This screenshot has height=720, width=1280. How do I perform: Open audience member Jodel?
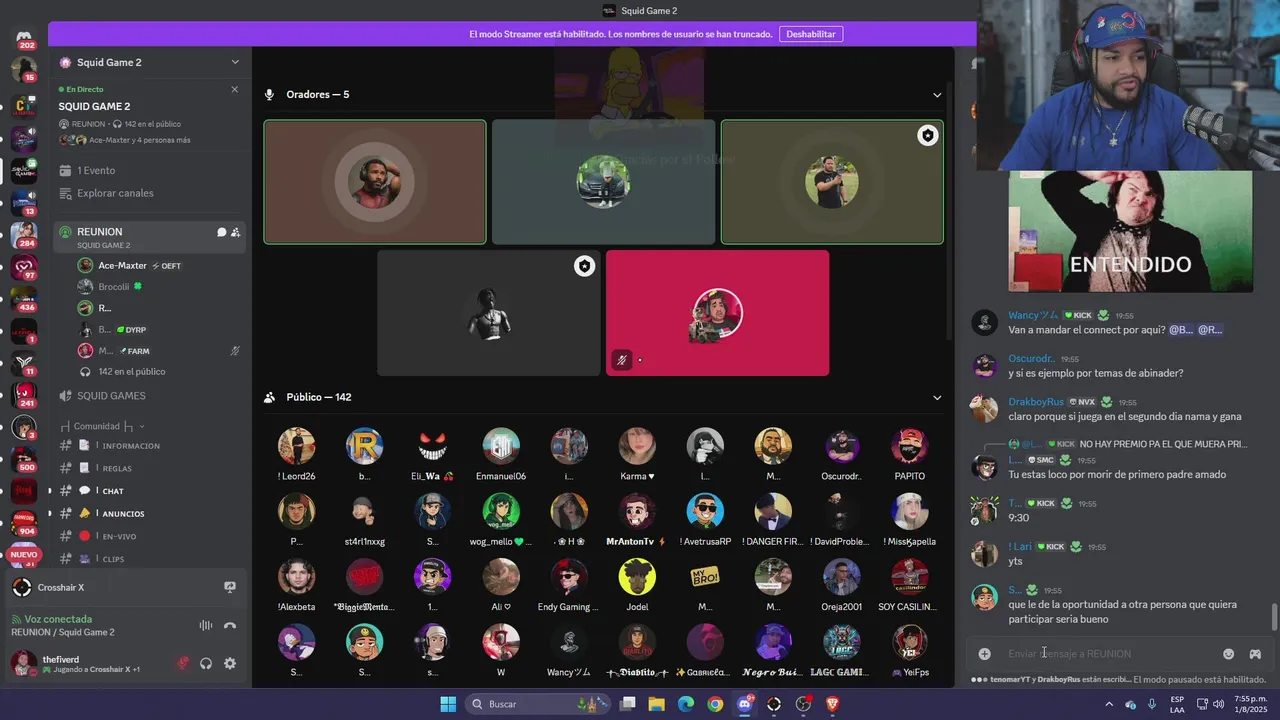(637, 585)
